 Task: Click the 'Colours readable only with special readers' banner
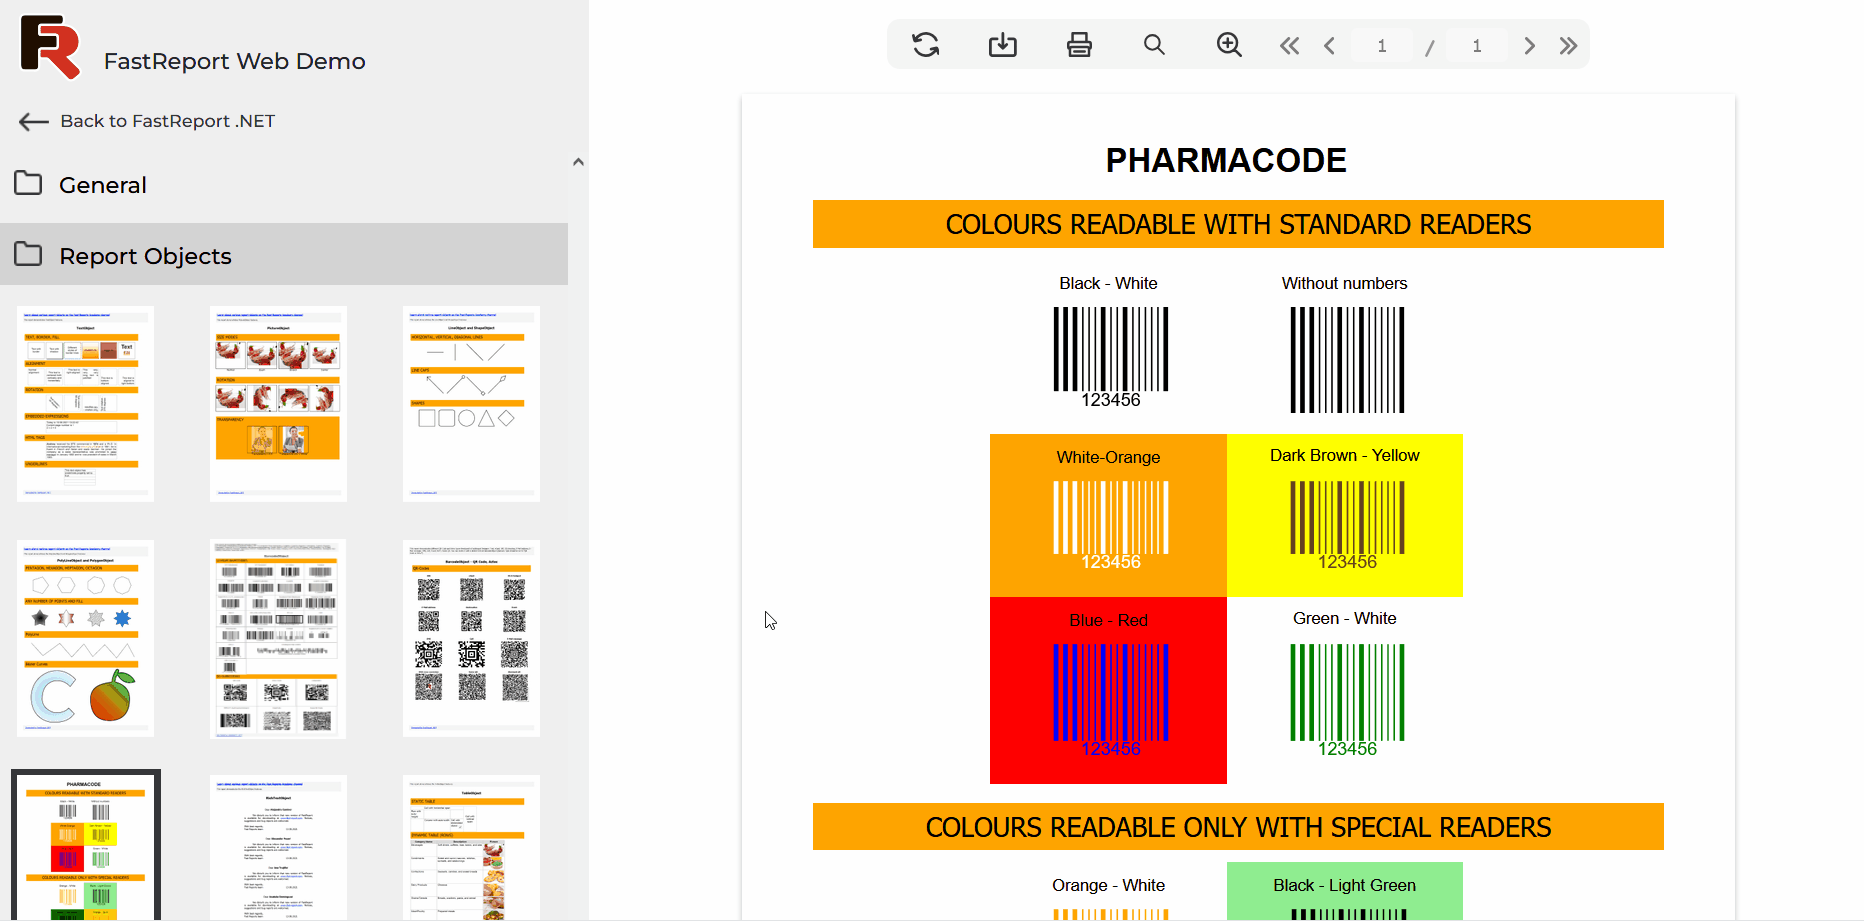click(1238, 827)
